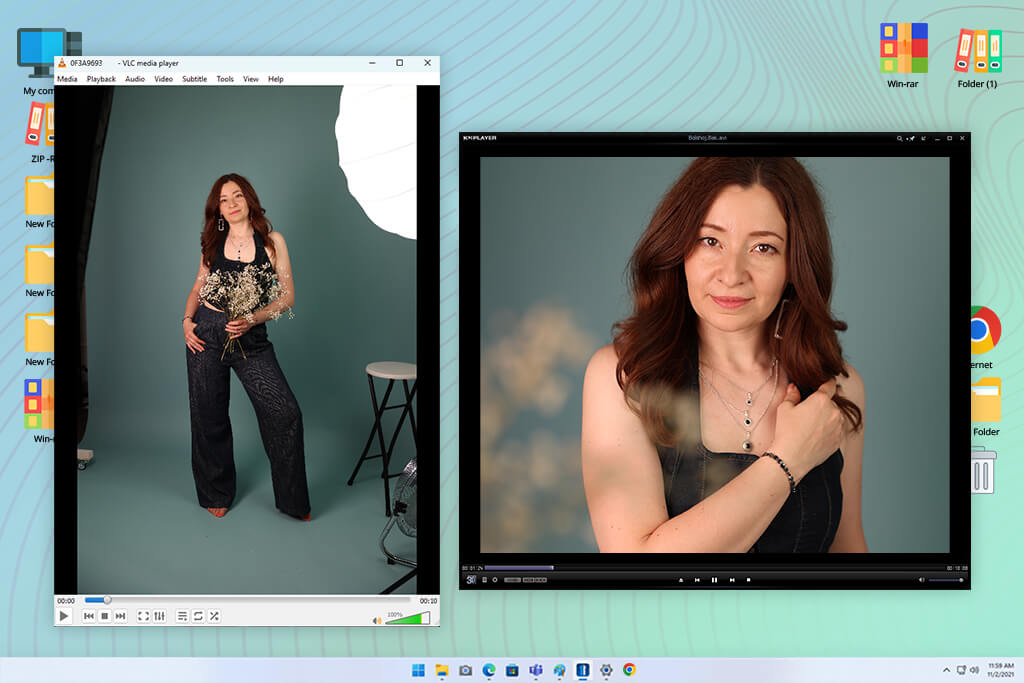1024x683 pixels.
Task: Open the Audio menu in VLC
Action: click(x=135, y=79)
